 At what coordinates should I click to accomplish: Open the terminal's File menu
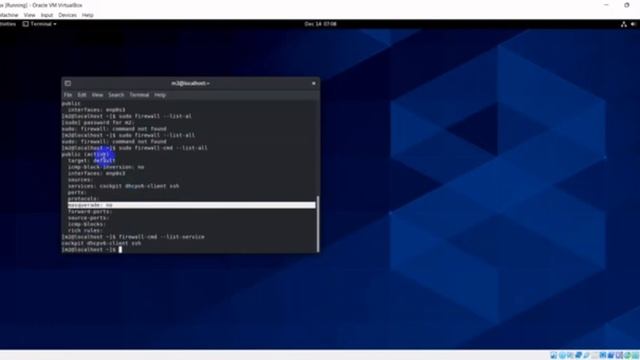68,95
